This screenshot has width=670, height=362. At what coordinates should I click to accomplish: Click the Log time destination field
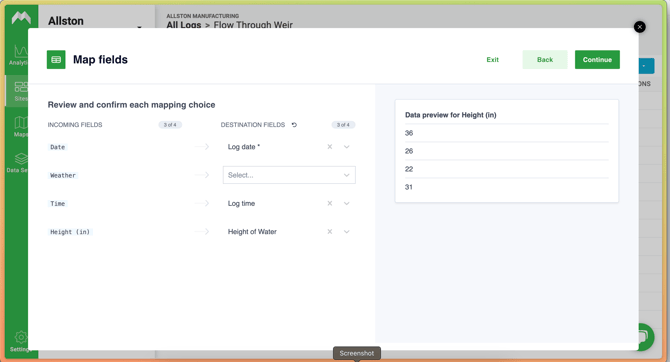pos(289,203)
